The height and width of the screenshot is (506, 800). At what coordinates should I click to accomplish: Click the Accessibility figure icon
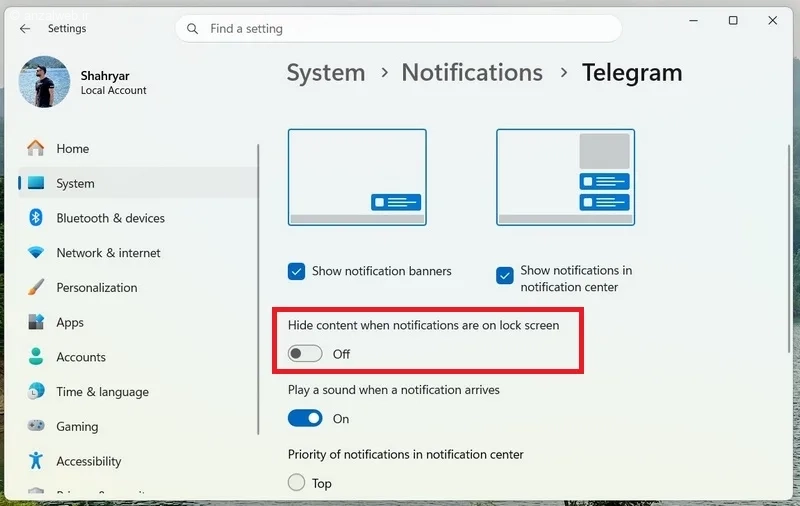point(36,461)
